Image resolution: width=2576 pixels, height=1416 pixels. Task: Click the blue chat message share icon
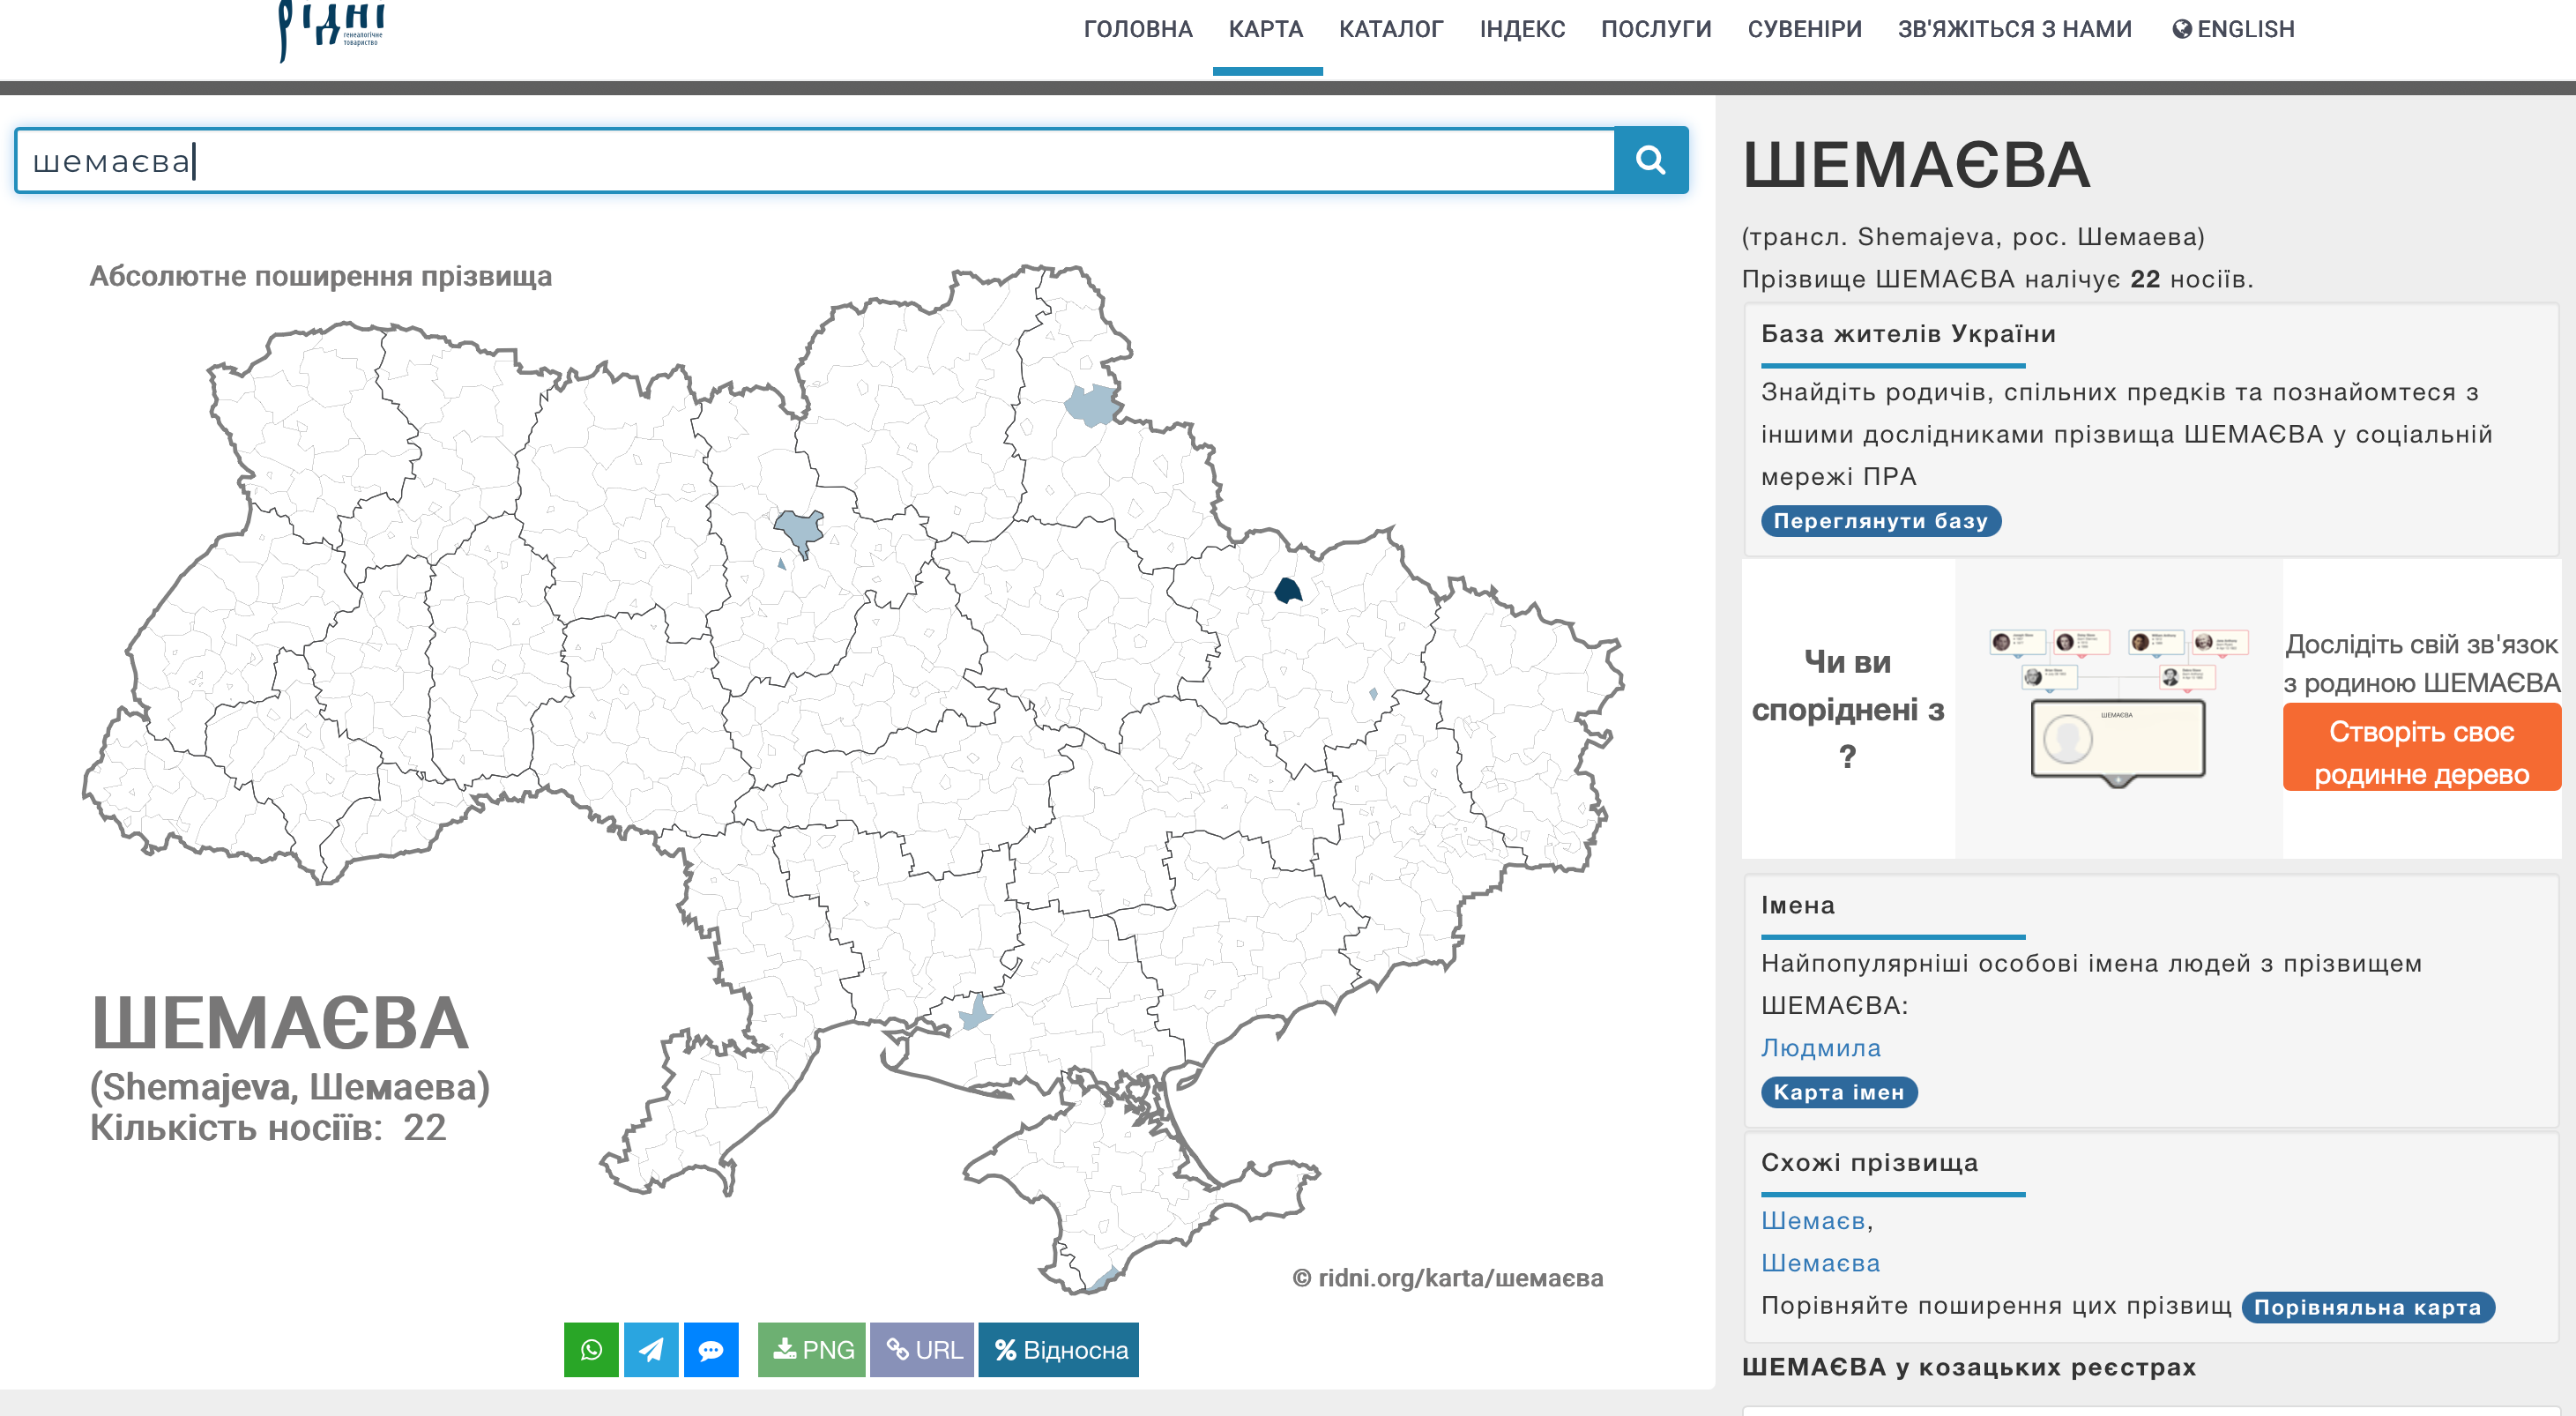[x=711, y=1349]
